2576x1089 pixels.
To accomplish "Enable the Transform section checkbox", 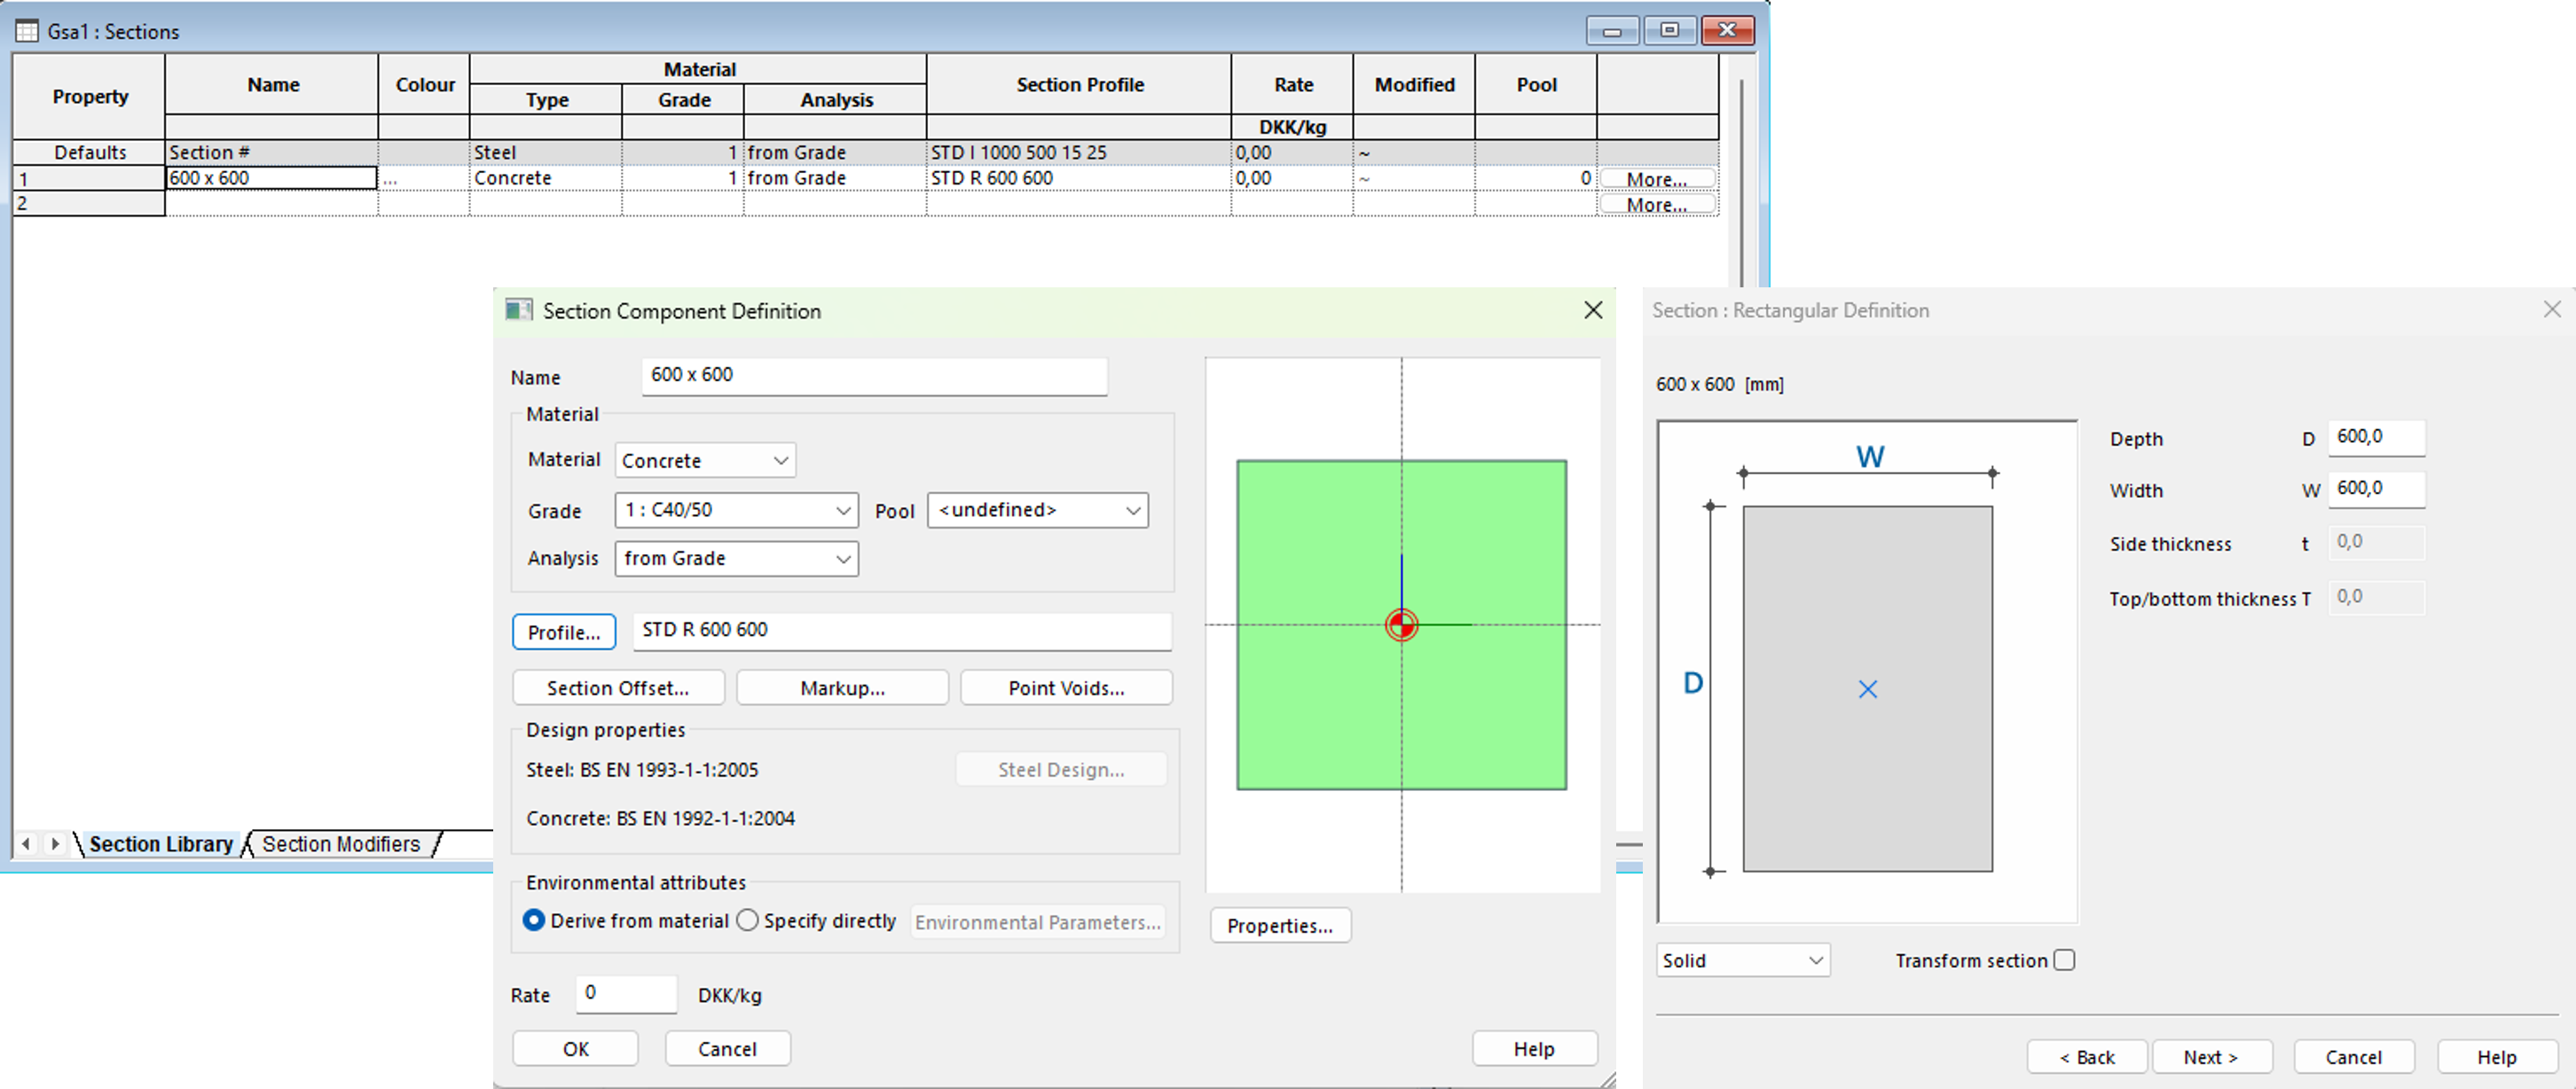I will click(2064, 960).
